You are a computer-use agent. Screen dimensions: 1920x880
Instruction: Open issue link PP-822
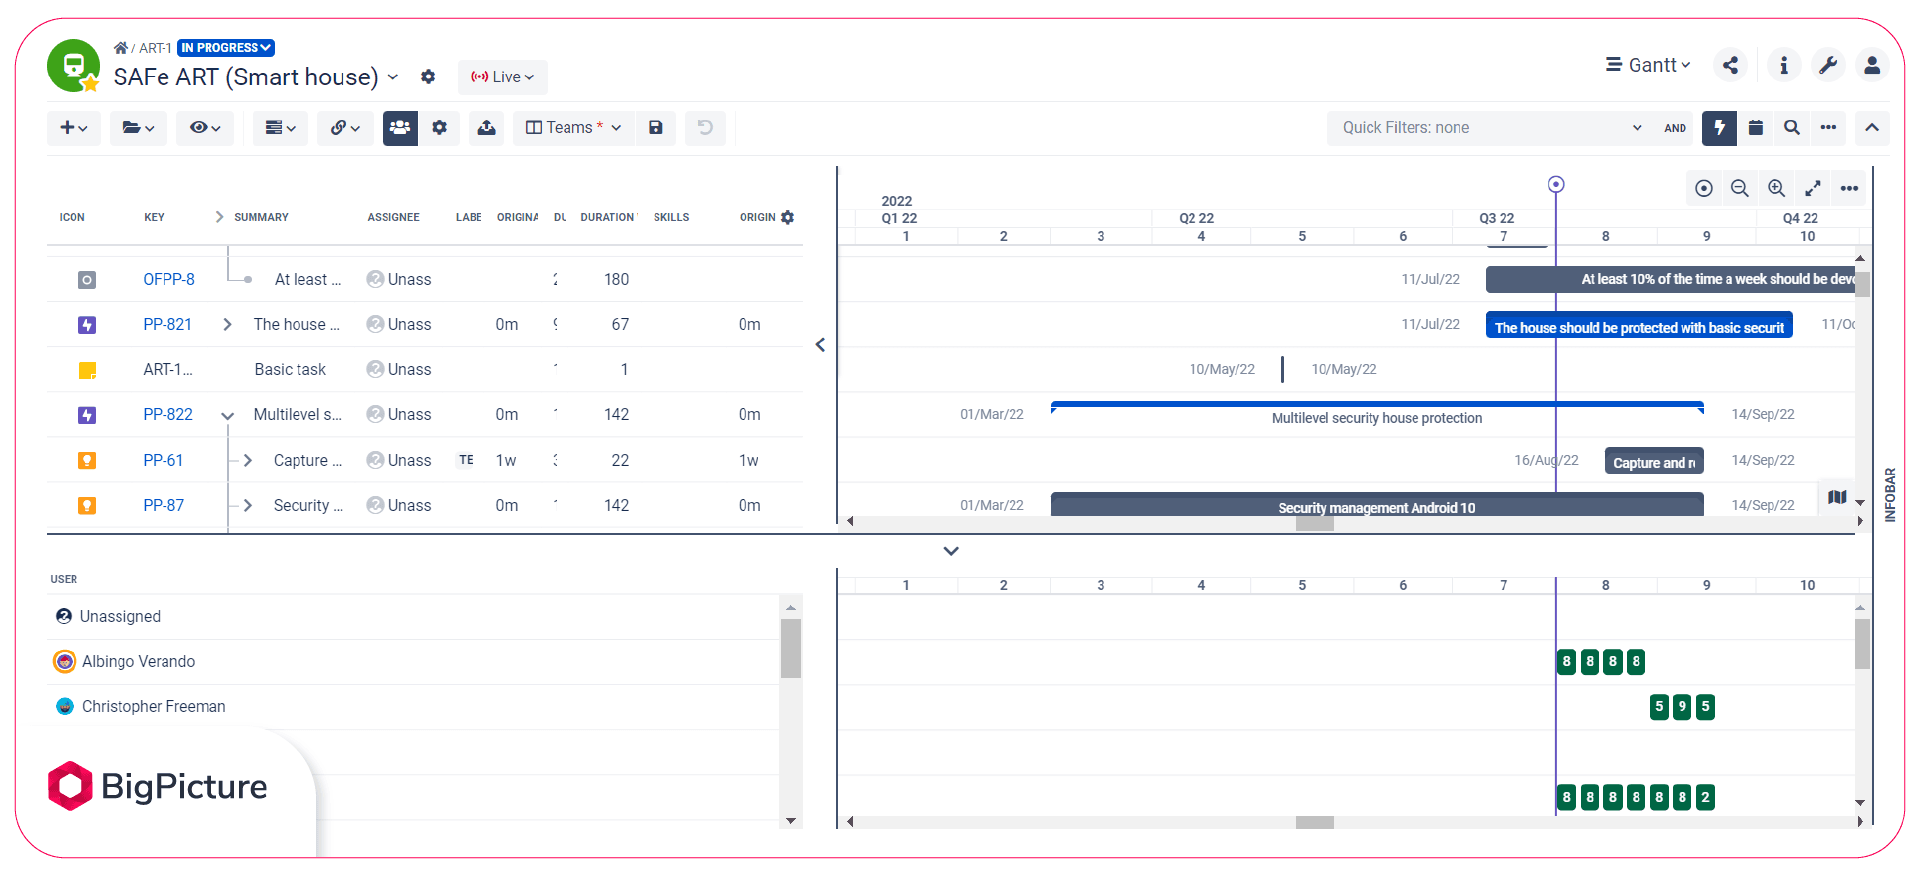click(x=168, y=414)
